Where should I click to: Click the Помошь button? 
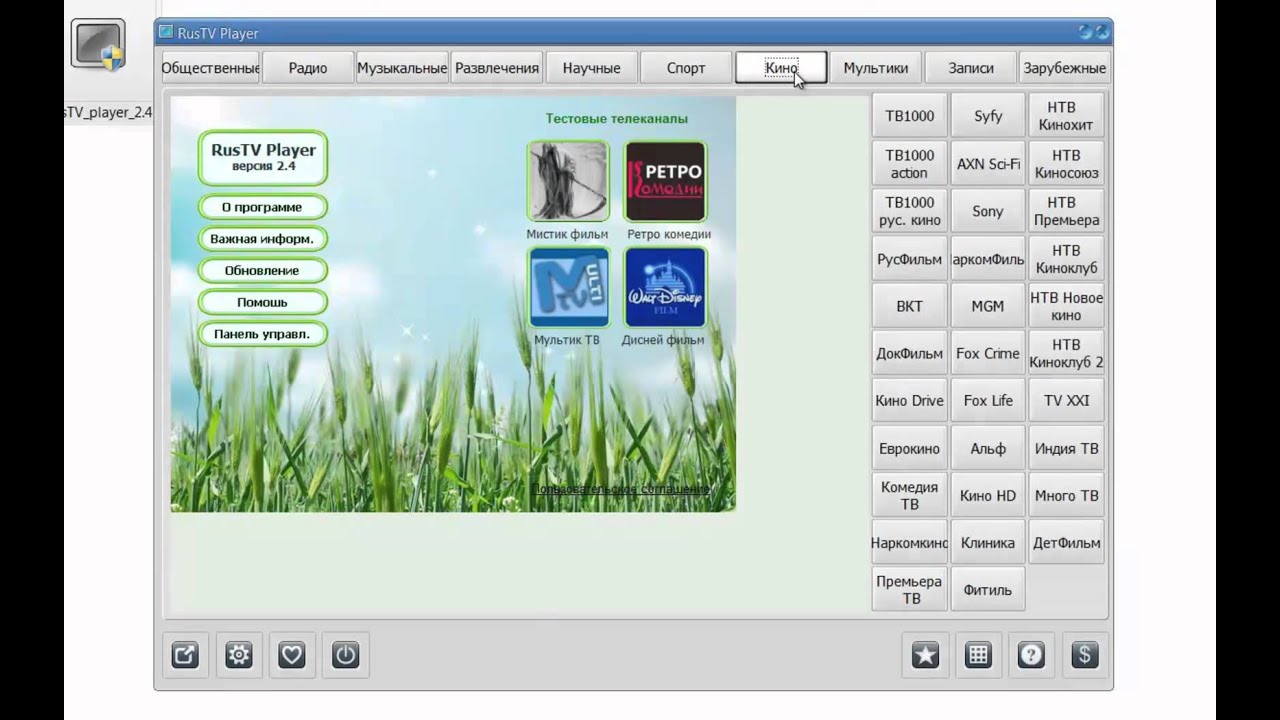pos(262,302)
